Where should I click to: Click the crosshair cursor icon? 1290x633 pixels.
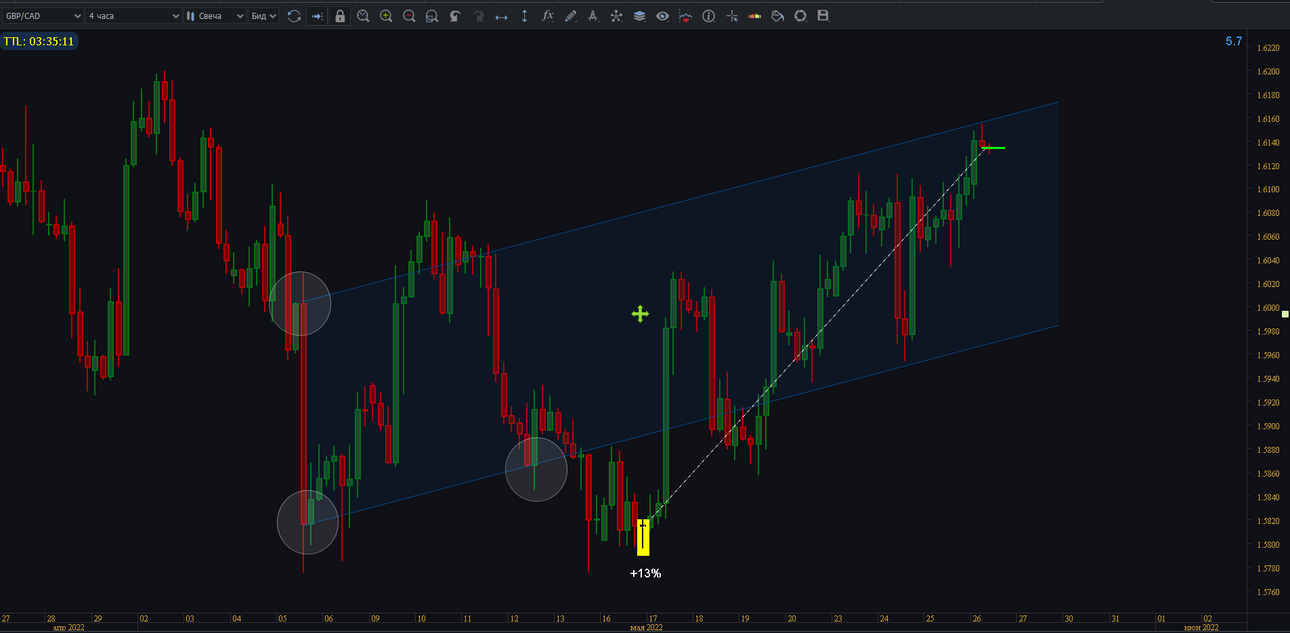pos(732,16)
